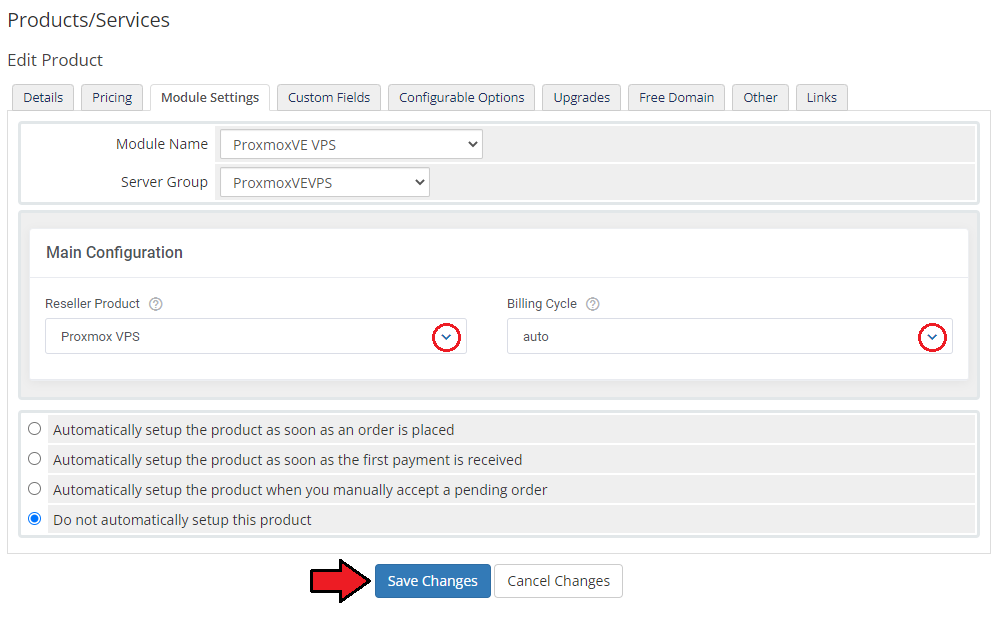Screen dimensions: 998x620
Task: Open the Module Name dropdown
Action: coord(351,144)
